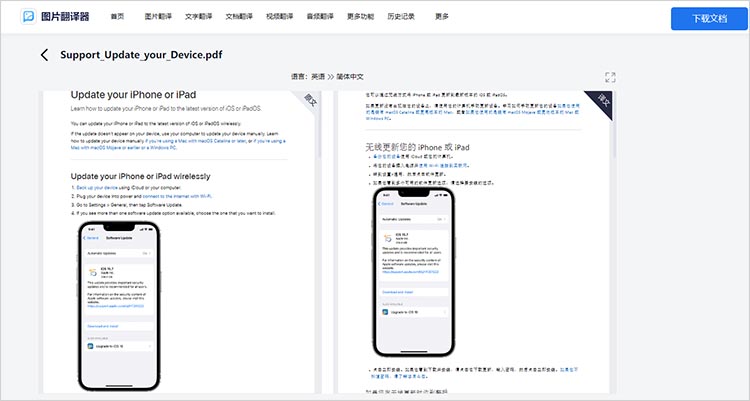Click heading 'Update your iPhone or iPad wirelessly'
The width and height of the screenshot is (750, 401).
click(x=141, y=177)
